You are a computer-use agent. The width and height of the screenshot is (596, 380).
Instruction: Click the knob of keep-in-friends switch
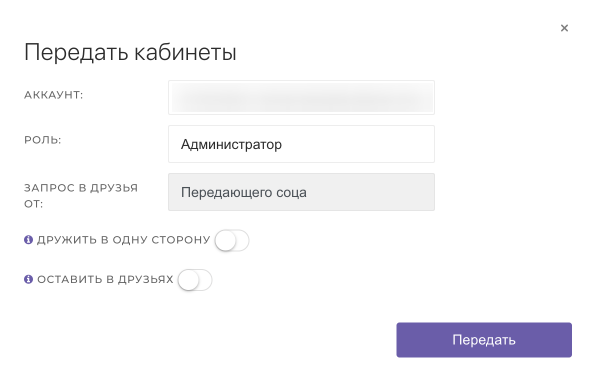click(189, 280)
